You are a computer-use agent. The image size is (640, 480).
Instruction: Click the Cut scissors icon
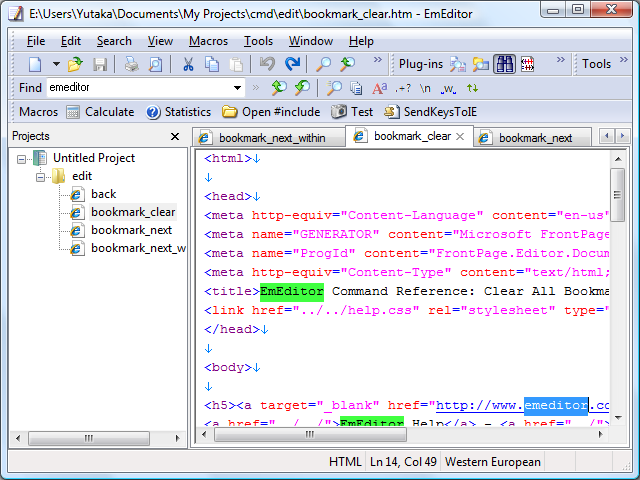(188, 64)
